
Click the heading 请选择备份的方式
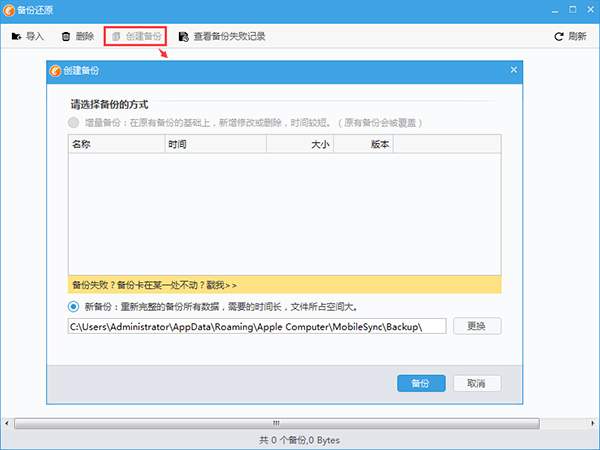109,104
